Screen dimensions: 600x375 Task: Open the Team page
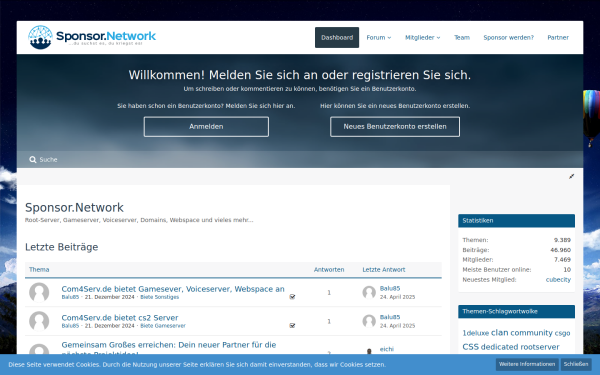462,38
